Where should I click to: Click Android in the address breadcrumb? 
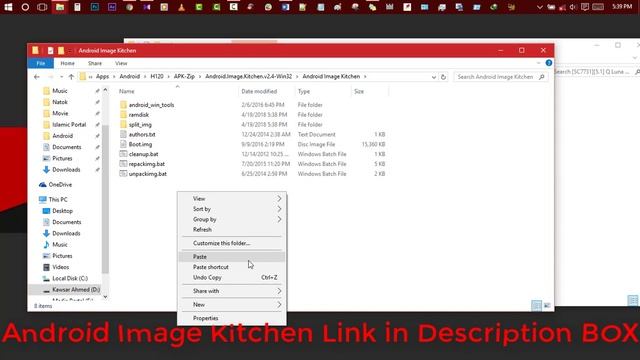pos(129,76)
